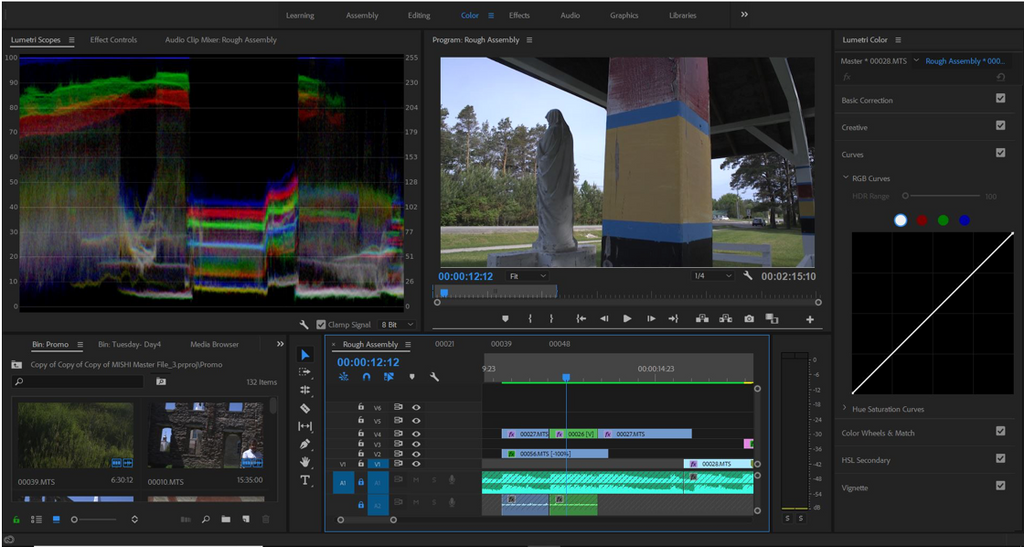Switch to Graphics workspace
The image size is (1024, 547).
624,15
